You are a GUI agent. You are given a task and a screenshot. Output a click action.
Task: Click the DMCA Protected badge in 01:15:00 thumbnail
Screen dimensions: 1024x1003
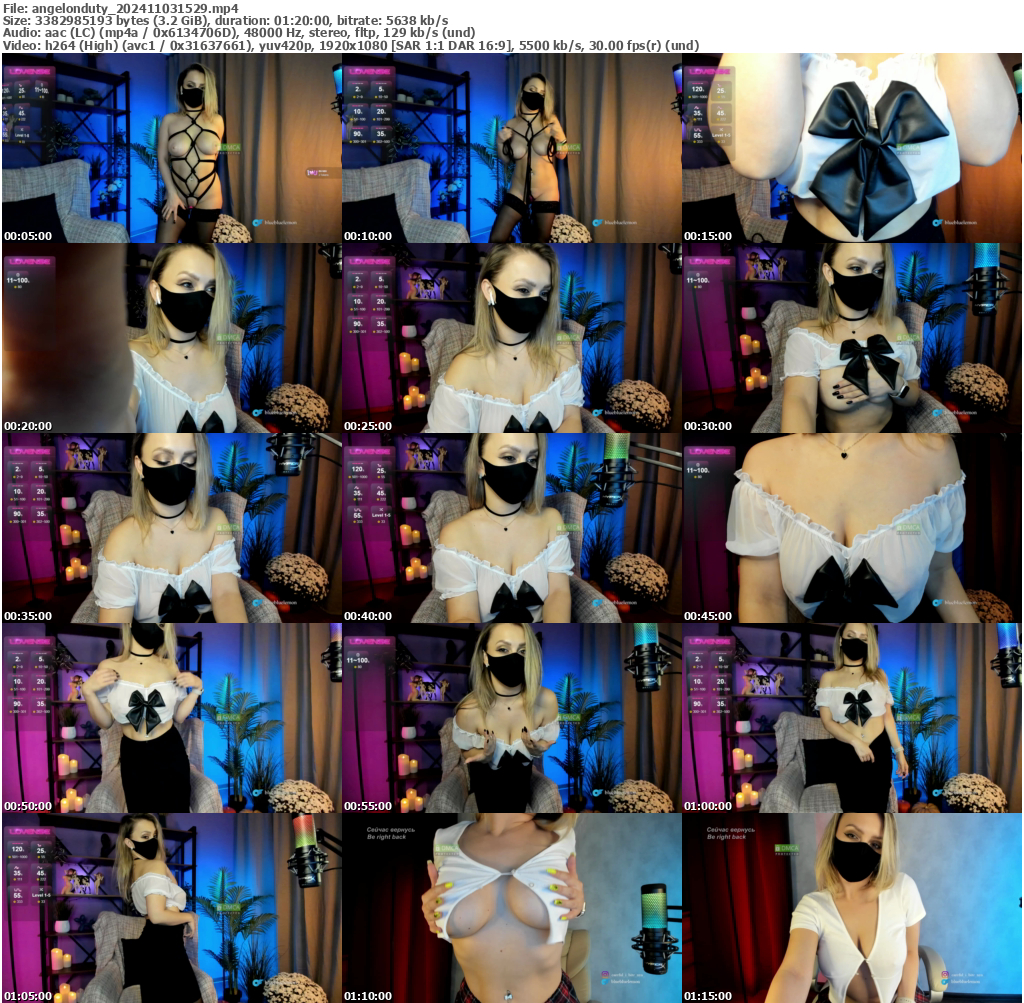(x=786, y=848)
